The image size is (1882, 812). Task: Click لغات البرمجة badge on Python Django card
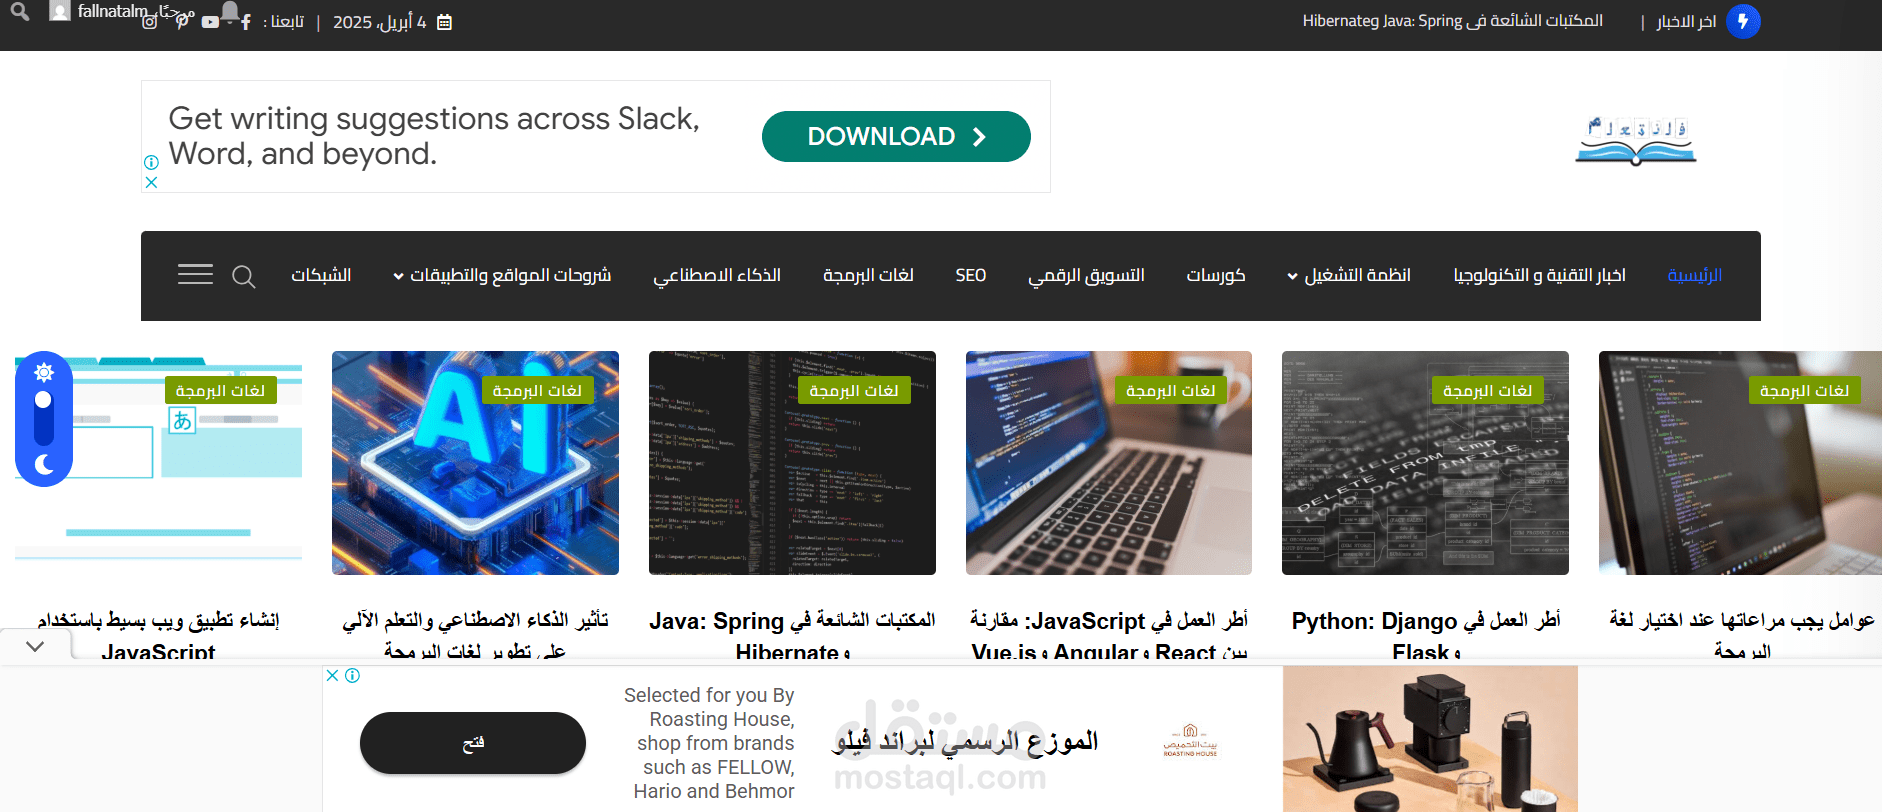click(x=1488, y=390)
